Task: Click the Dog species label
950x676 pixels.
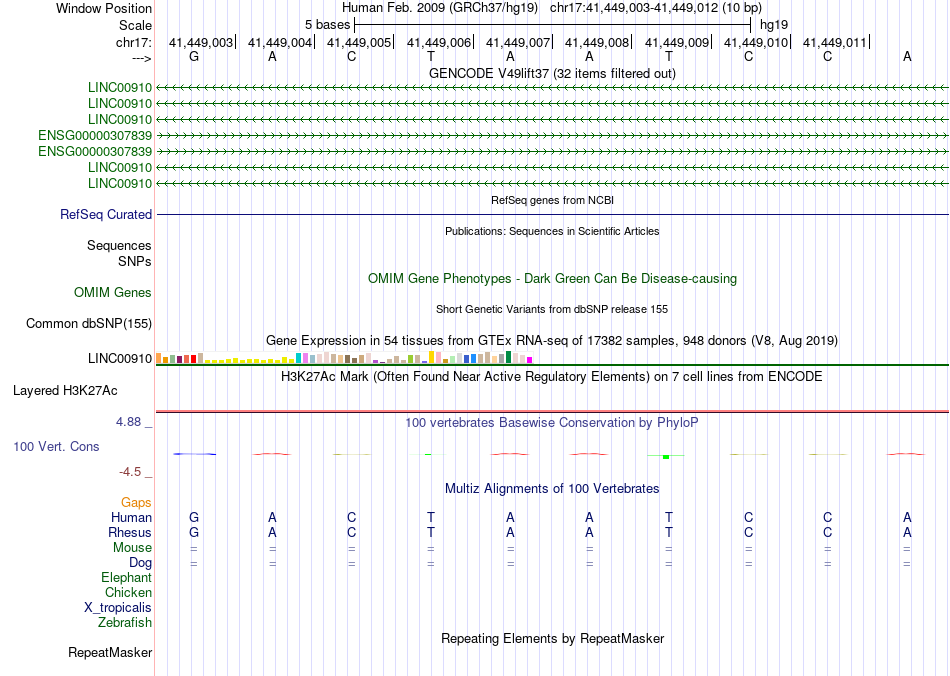Action: coord(141,563)
